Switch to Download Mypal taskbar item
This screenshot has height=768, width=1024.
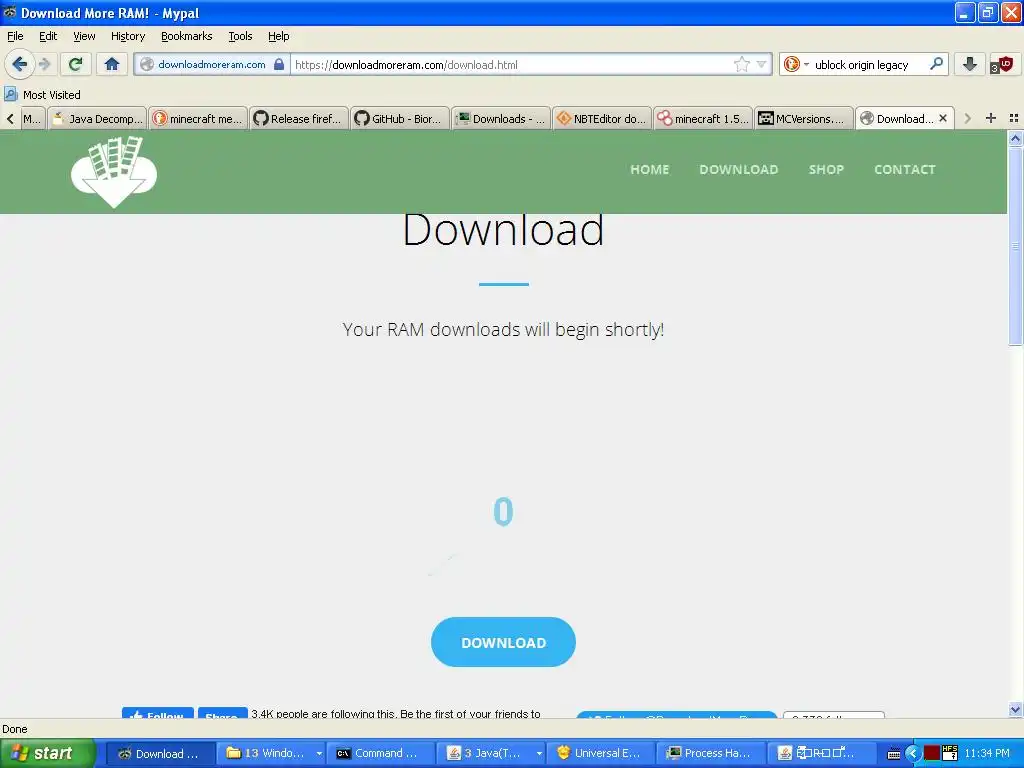161,753
